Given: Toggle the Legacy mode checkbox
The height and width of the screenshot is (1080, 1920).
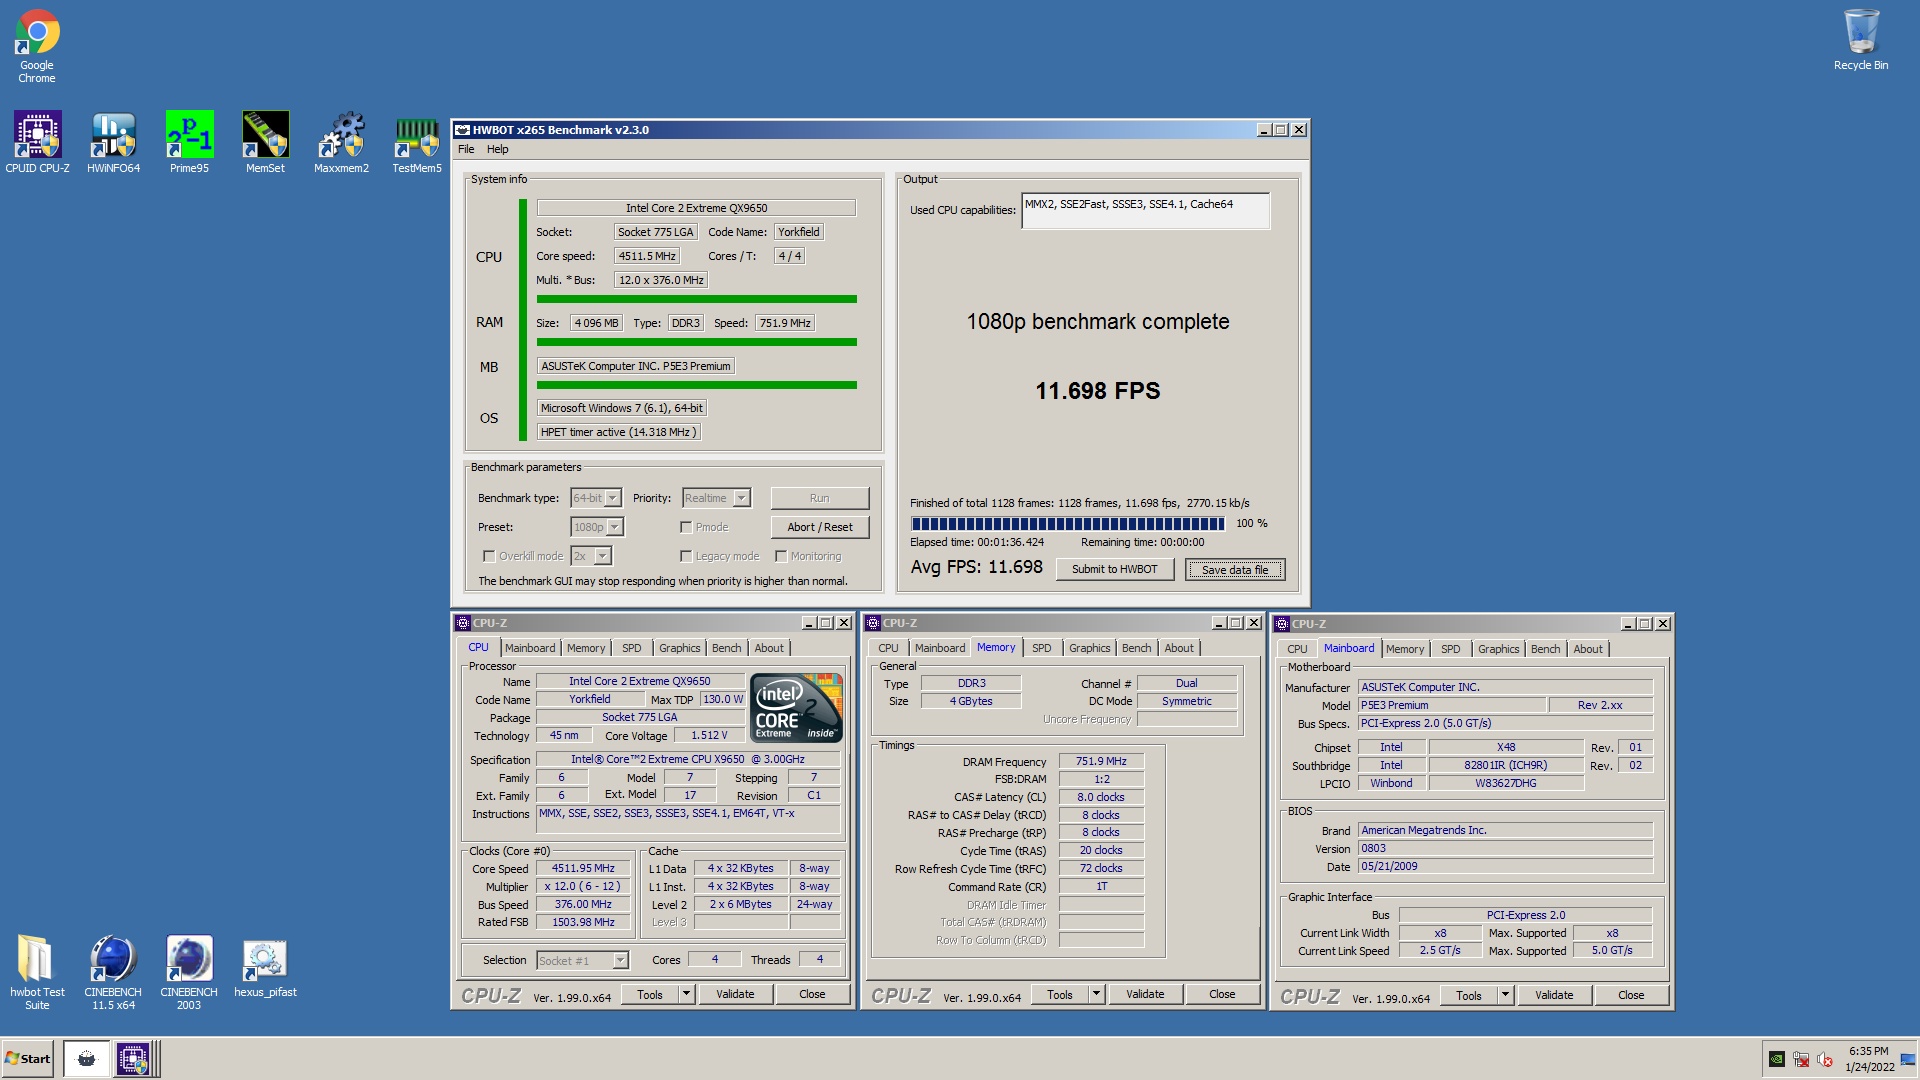Looking at the screenshot, I should click(686, 556).
